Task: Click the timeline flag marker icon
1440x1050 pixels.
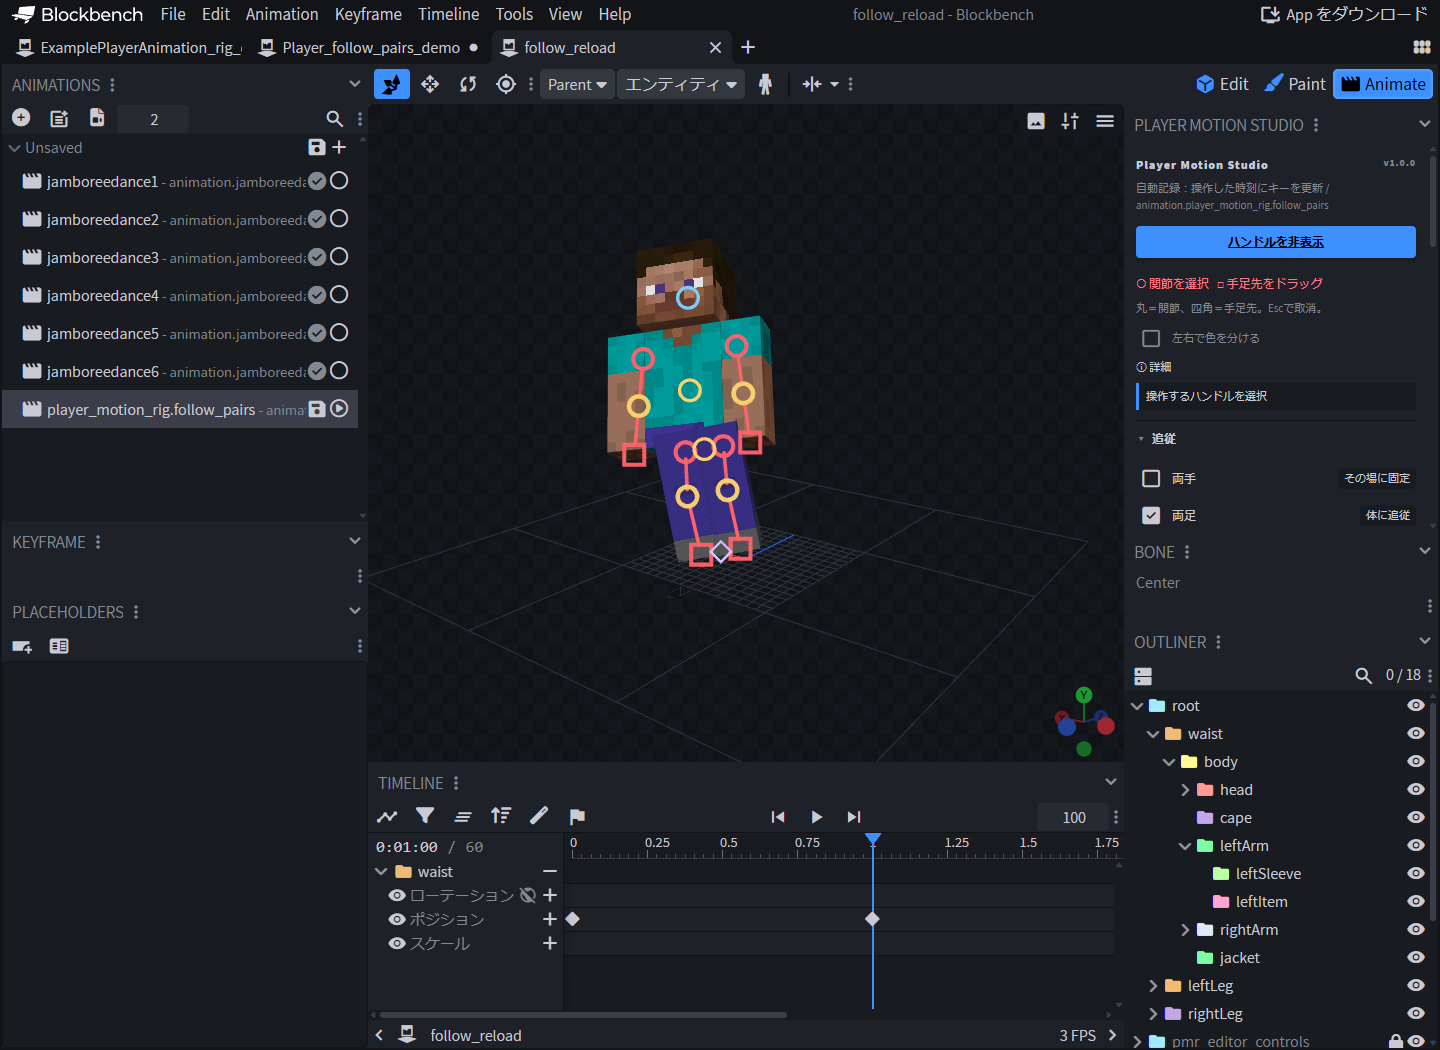Action: tap(577, 817)
